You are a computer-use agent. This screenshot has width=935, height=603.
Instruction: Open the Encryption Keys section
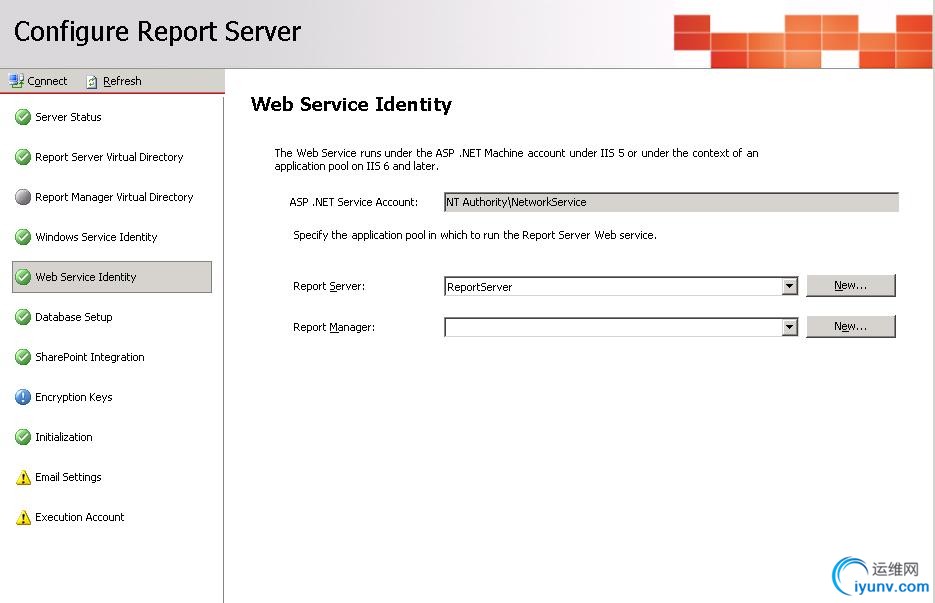pos(73,397)
